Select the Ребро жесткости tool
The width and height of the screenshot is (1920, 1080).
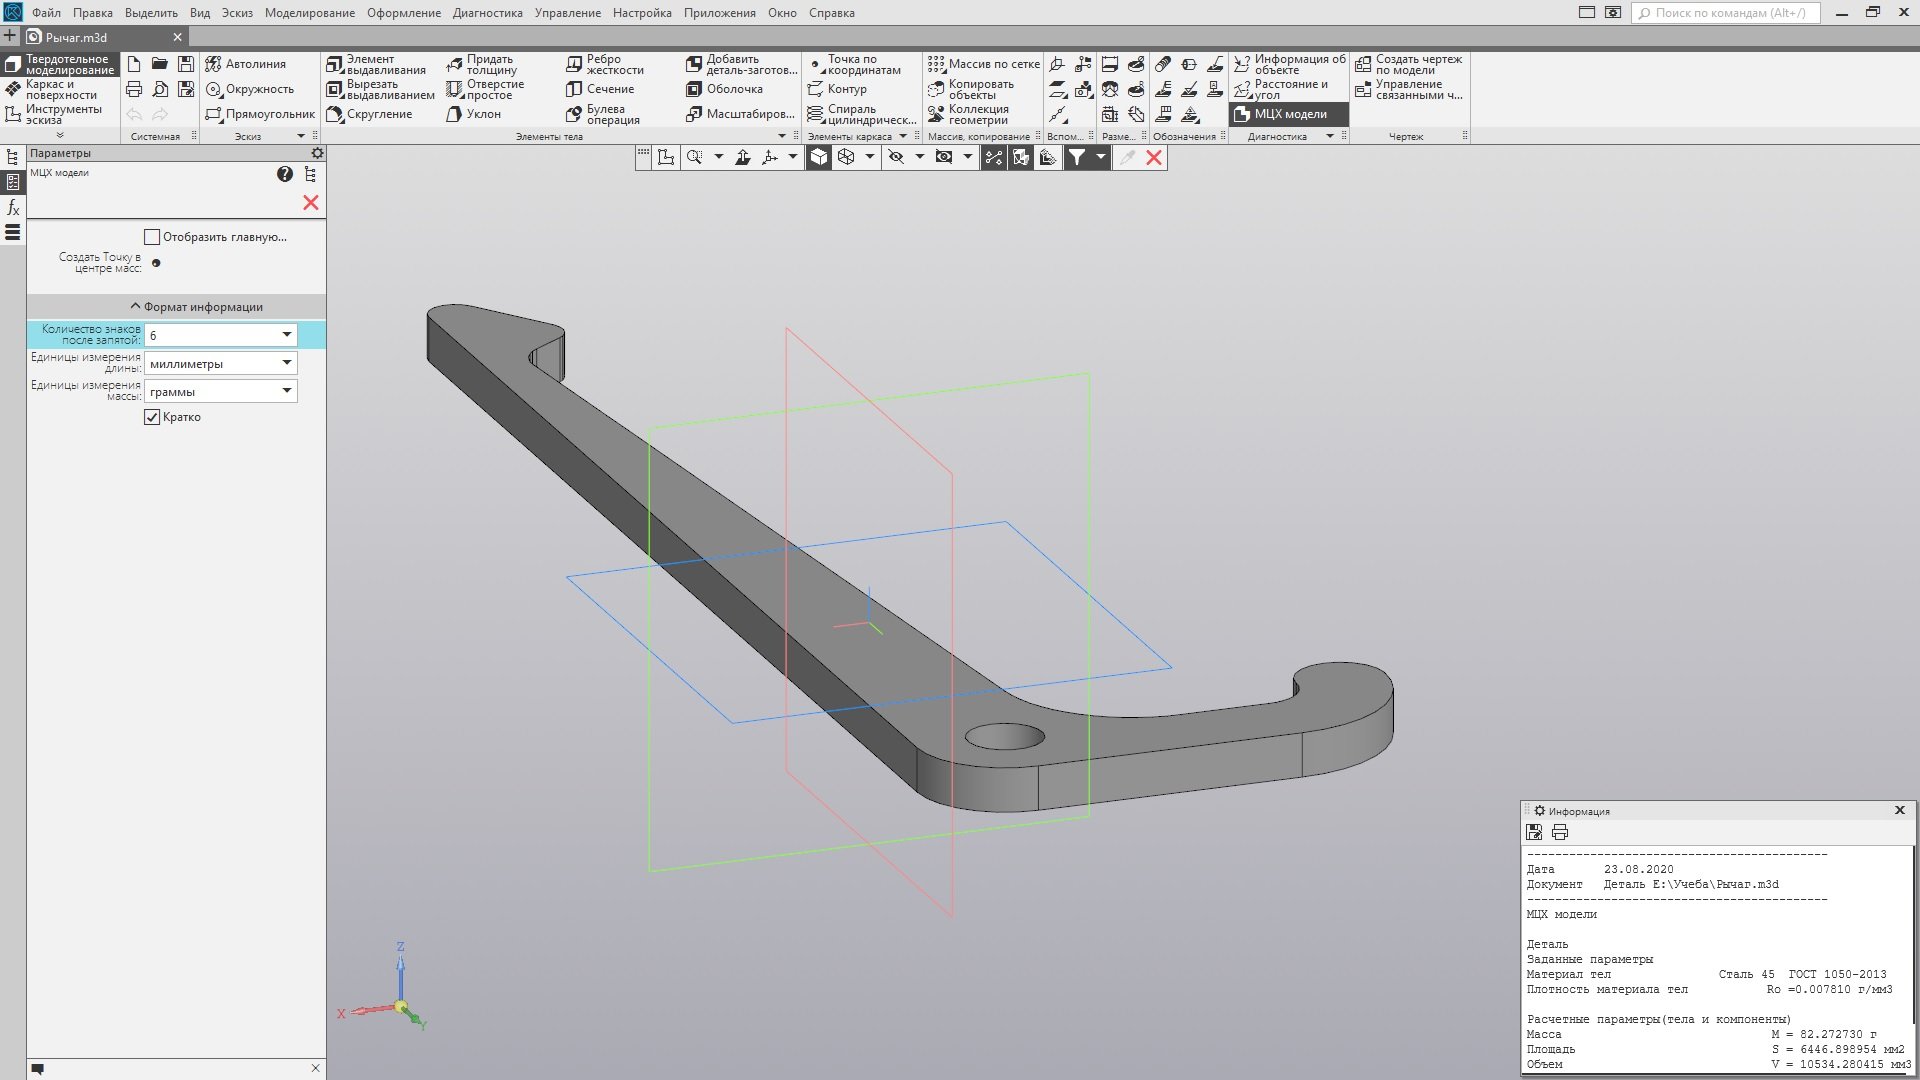pyautogui.click(x=604, y=64)
